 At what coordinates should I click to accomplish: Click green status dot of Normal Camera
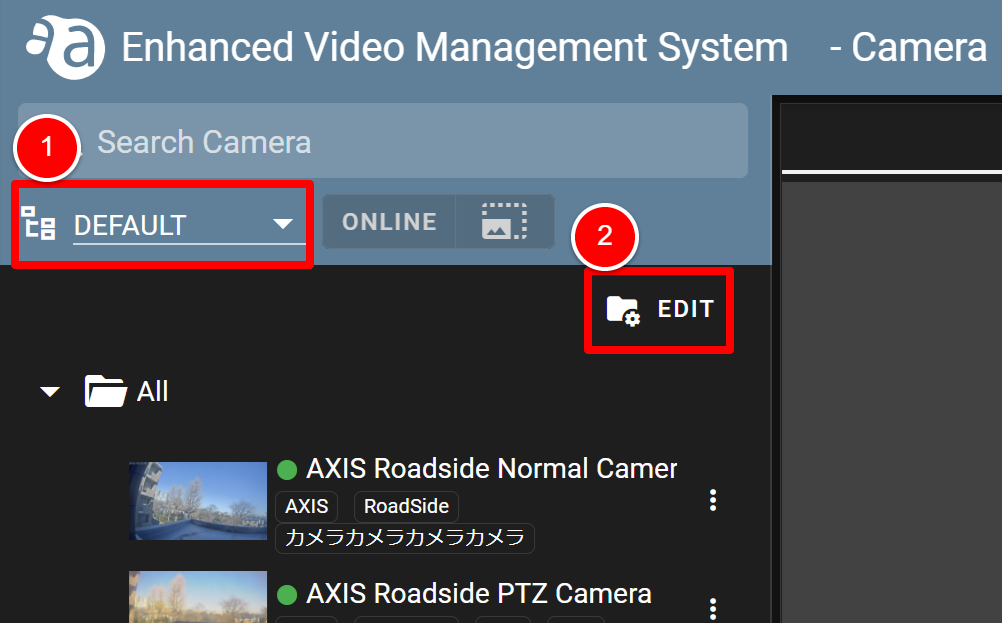coord(287,470)
